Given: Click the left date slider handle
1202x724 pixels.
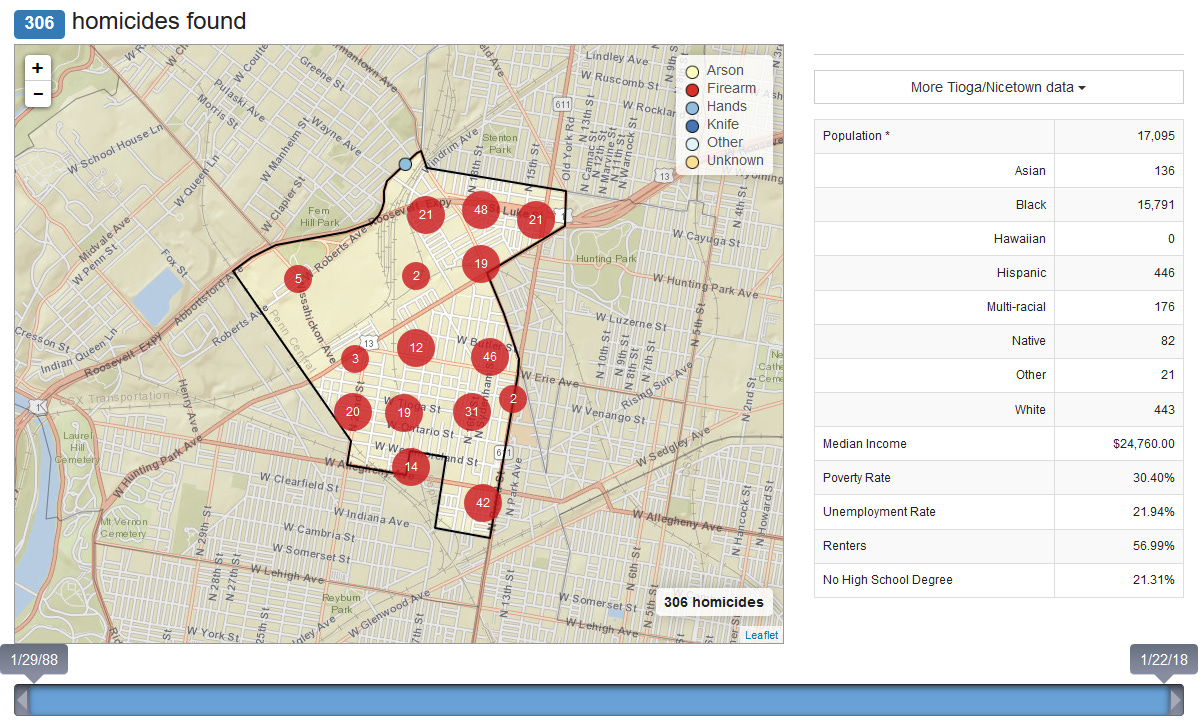Looking at the screenshot, I should pyautogui.click(x=22, y=699).
